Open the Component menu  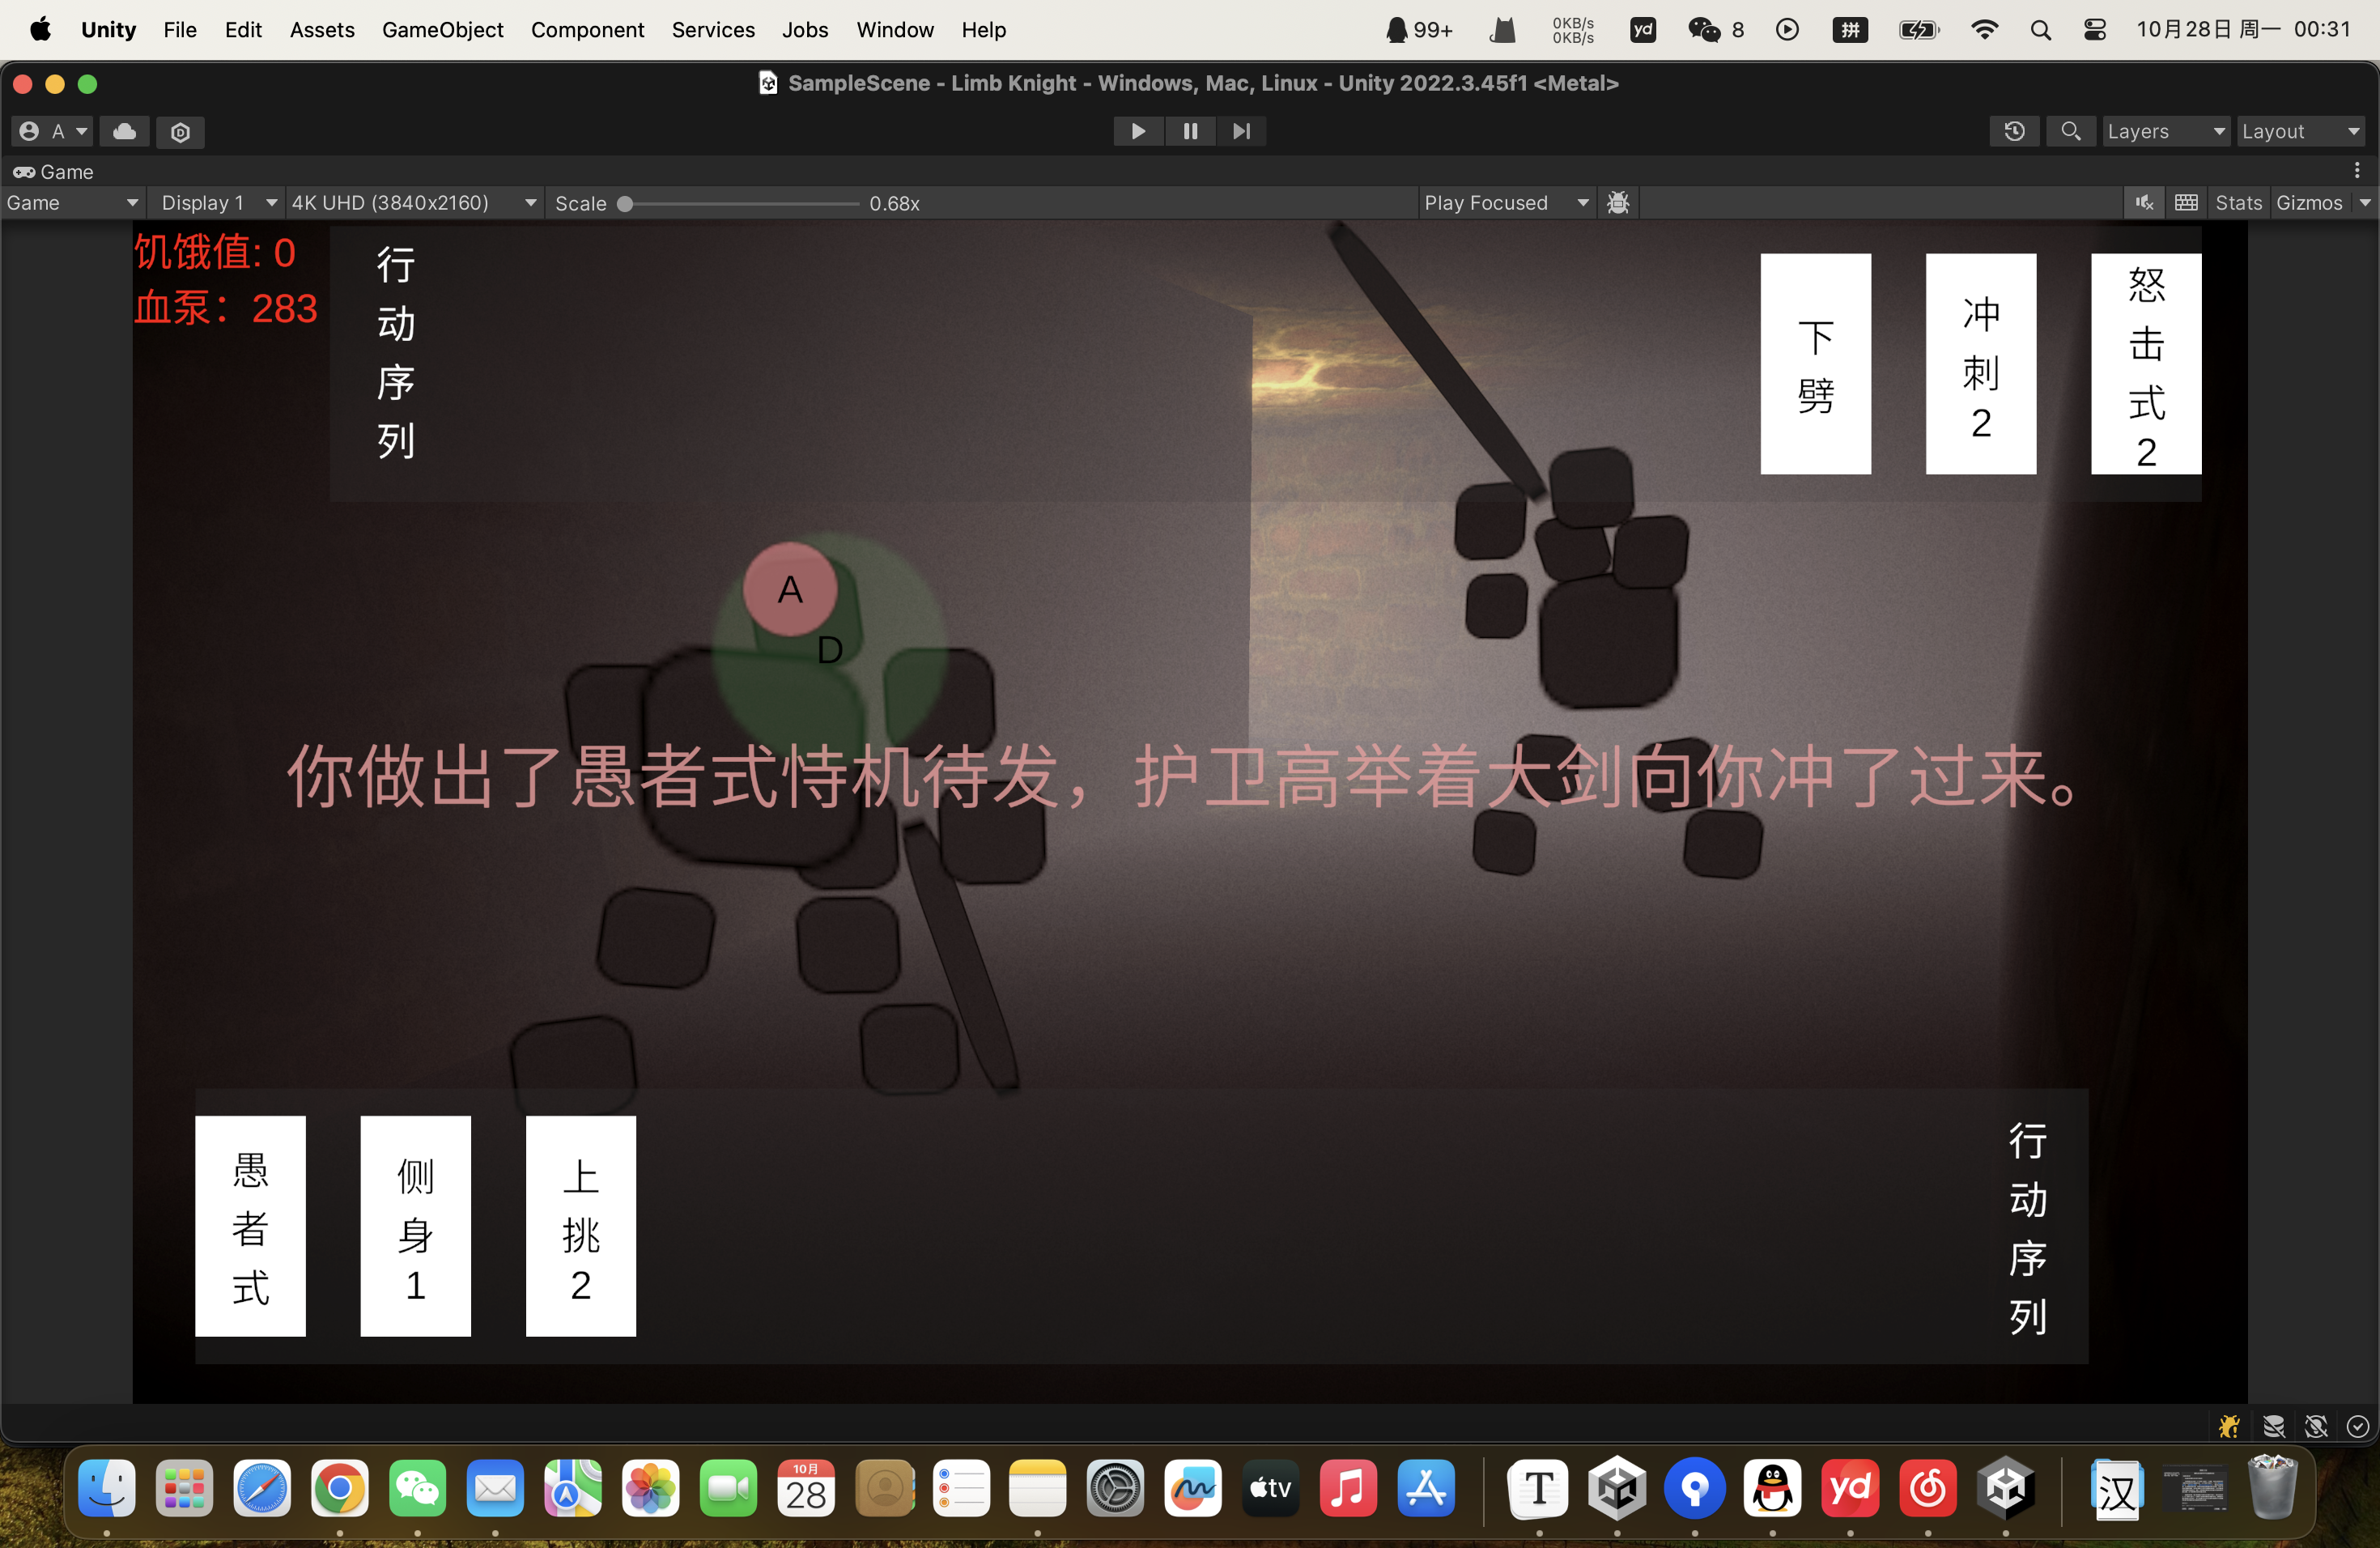(587, 30)
